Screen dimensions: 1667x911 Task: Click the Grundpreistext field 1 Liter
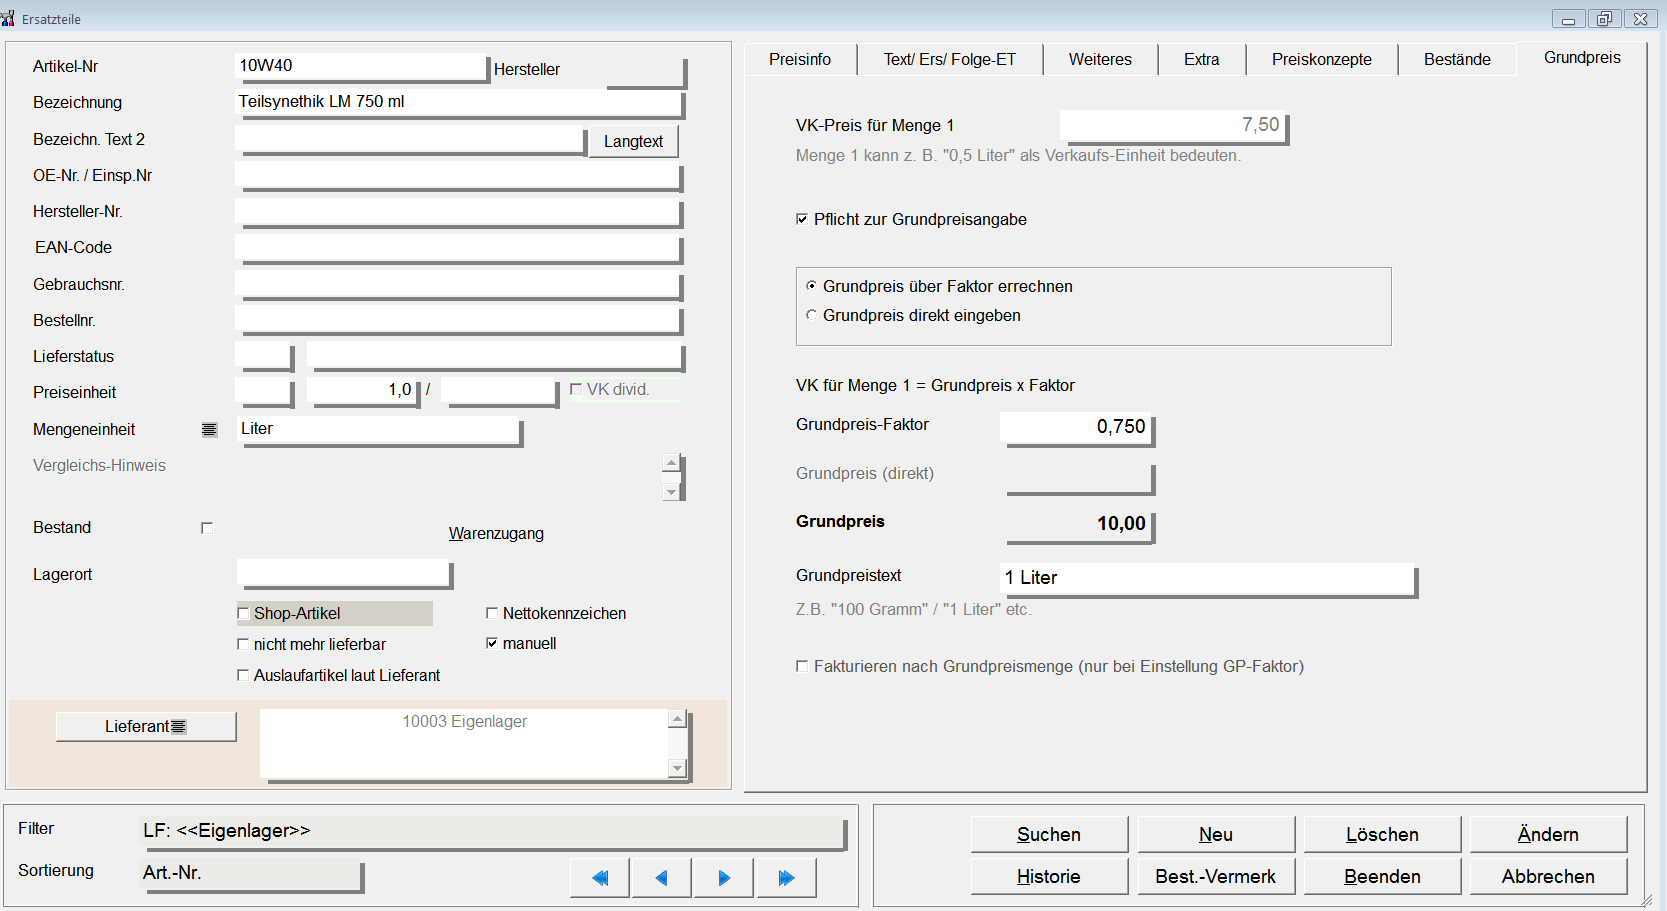1209,579
